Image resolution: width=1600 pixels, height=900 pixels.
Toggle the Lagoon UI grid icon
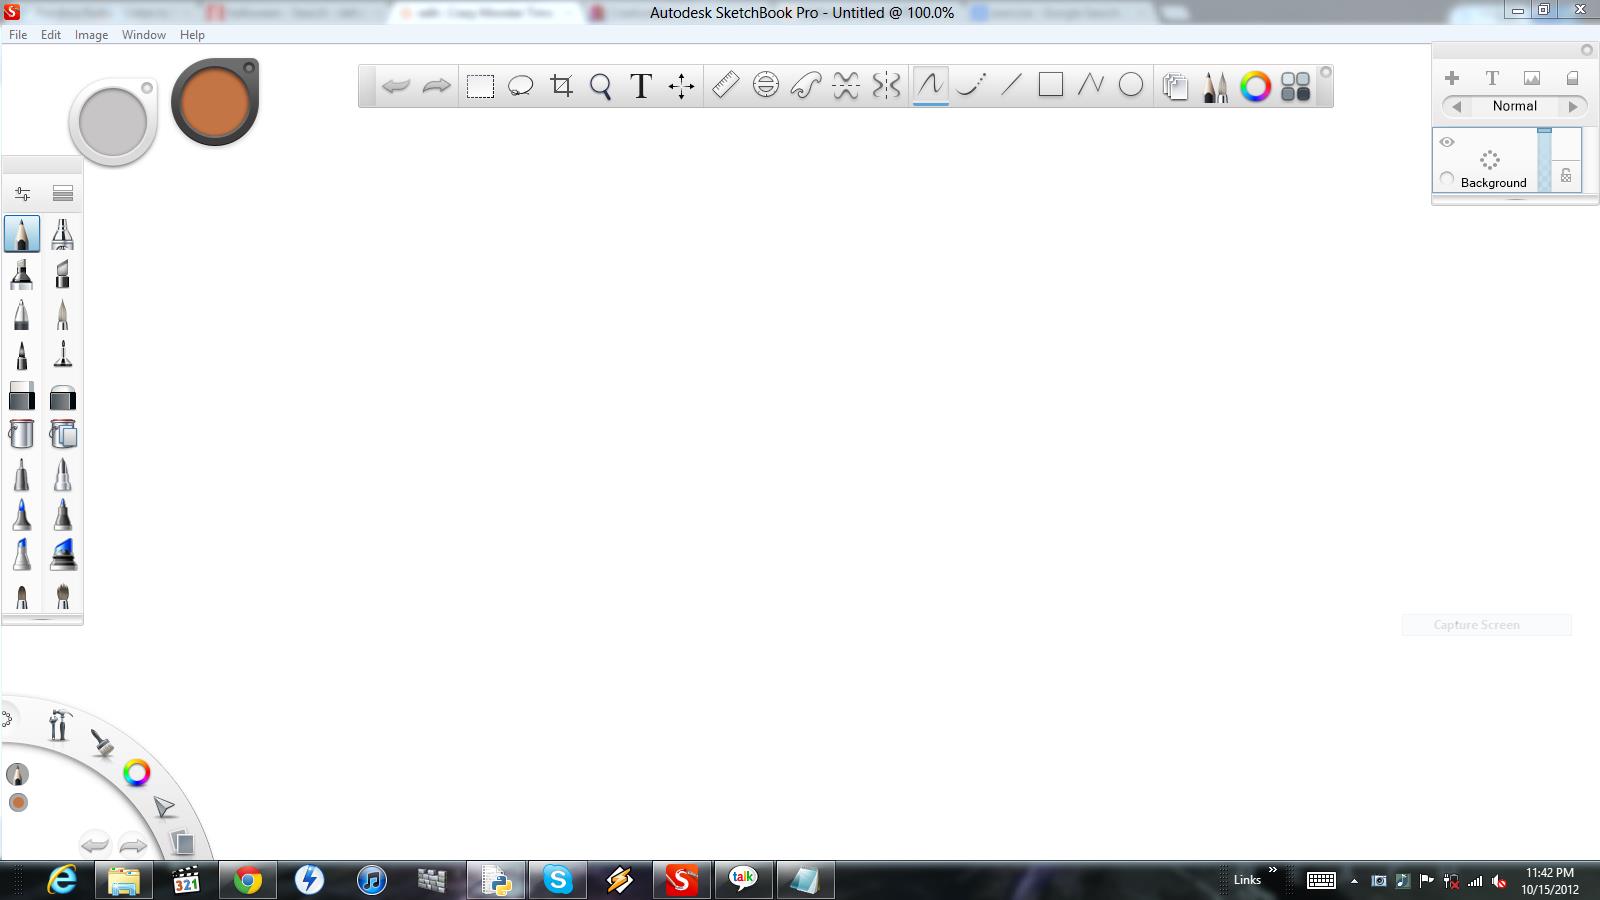pos(1295,87)
